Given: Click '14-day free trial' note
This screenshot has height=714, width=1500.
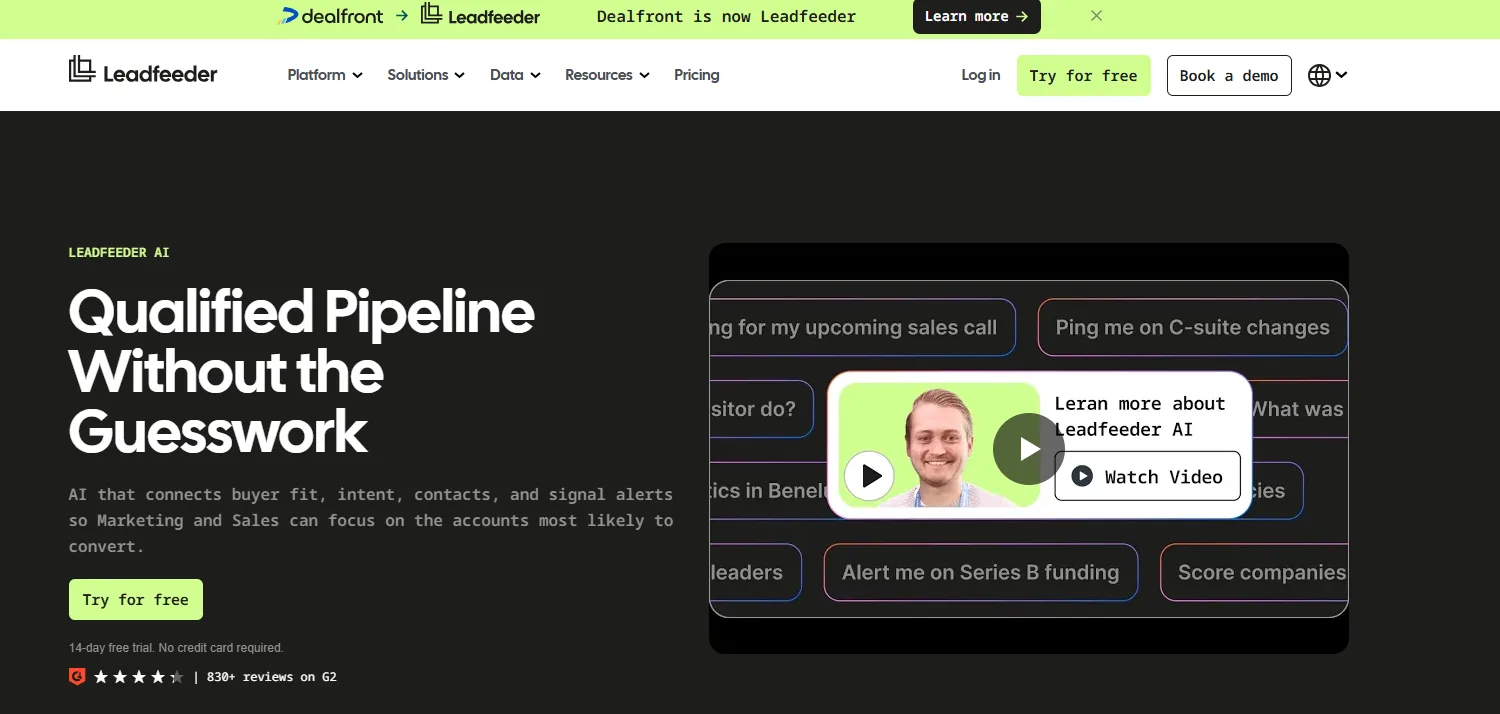Looking at the screenshot, I should click(176, 648).
